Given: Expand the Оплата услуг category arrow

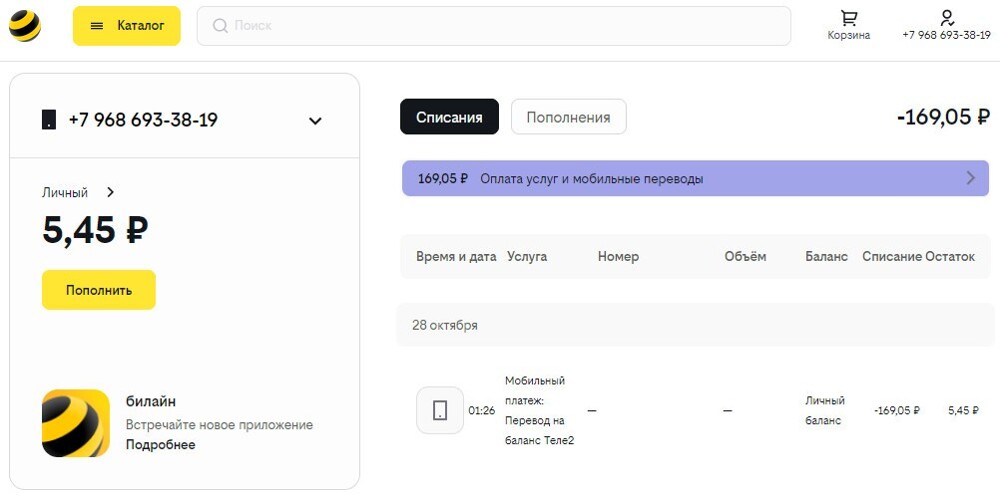Looking at the screenshot, I should (970, 179).
